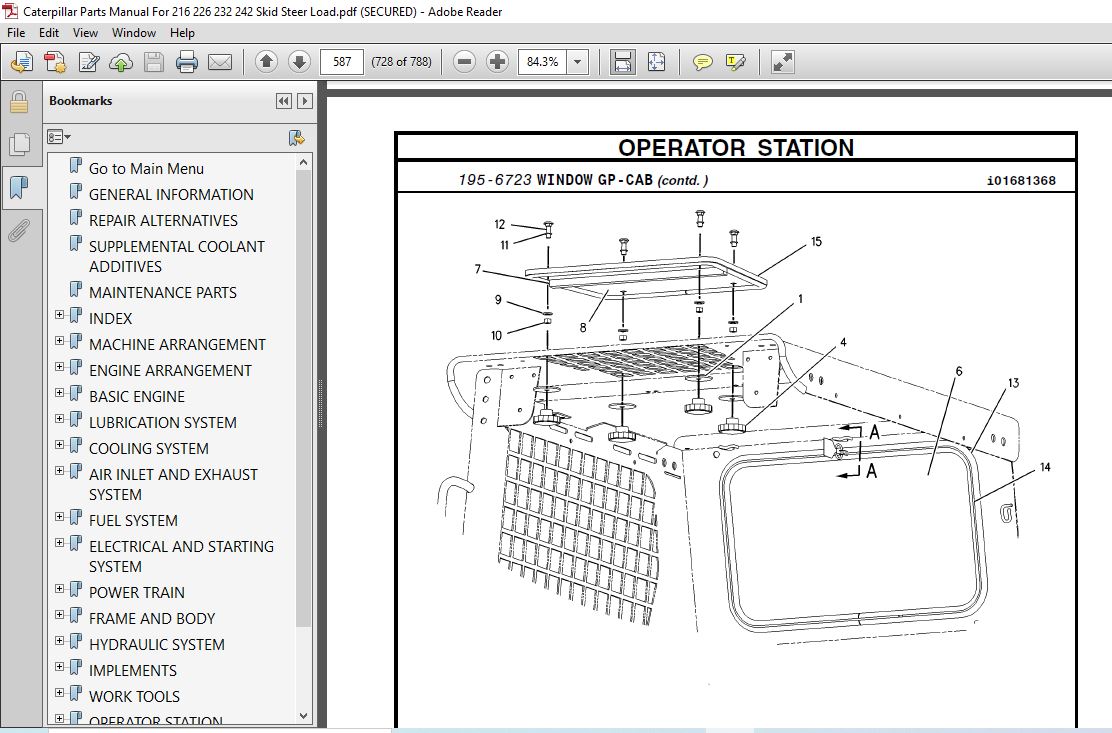Expand the COOLING SYSTEM bookmark
Viewport: 1112px width, 733px height.
(x=60, y=445)
